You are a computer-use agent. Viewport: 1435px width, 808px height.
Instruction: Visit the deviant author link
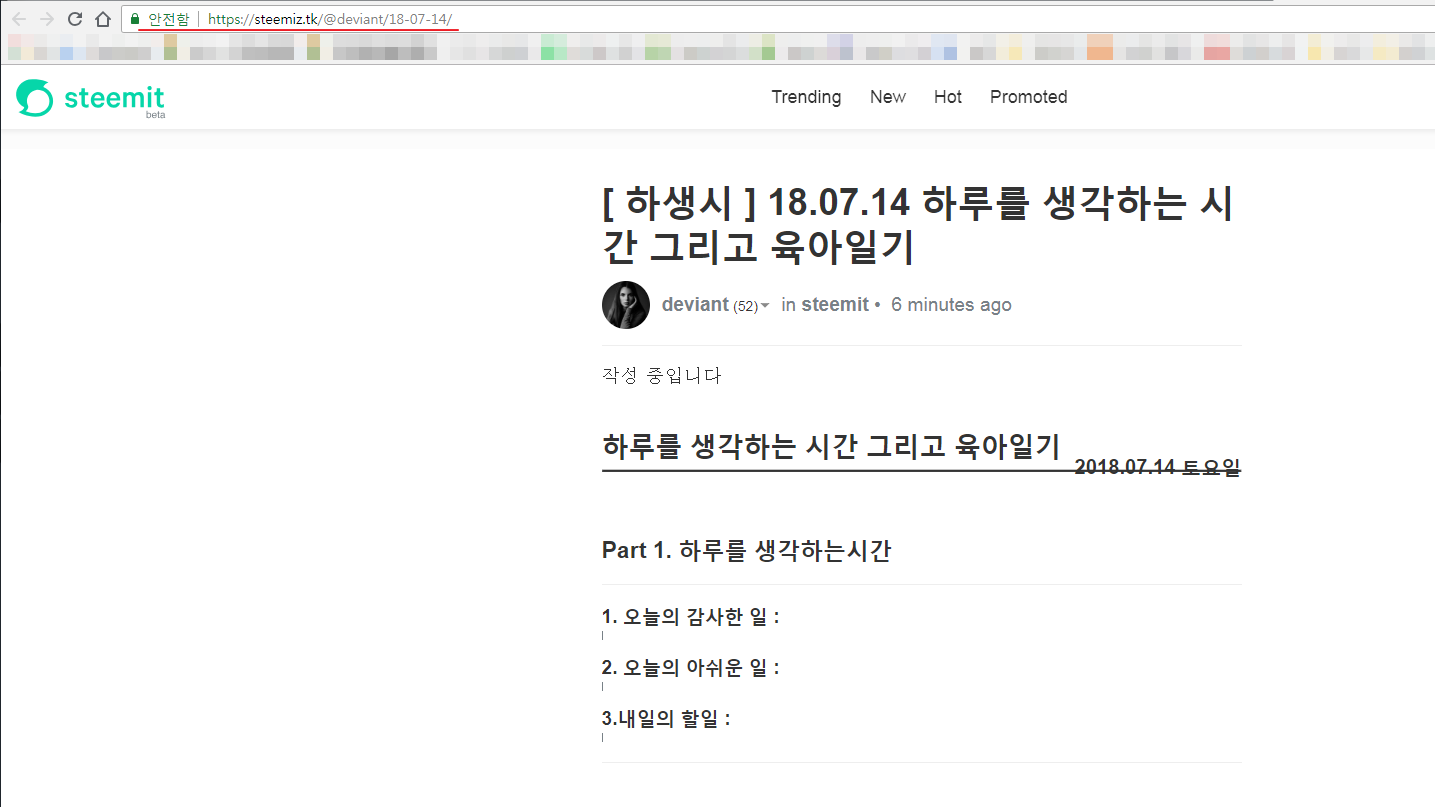(695, 305)
